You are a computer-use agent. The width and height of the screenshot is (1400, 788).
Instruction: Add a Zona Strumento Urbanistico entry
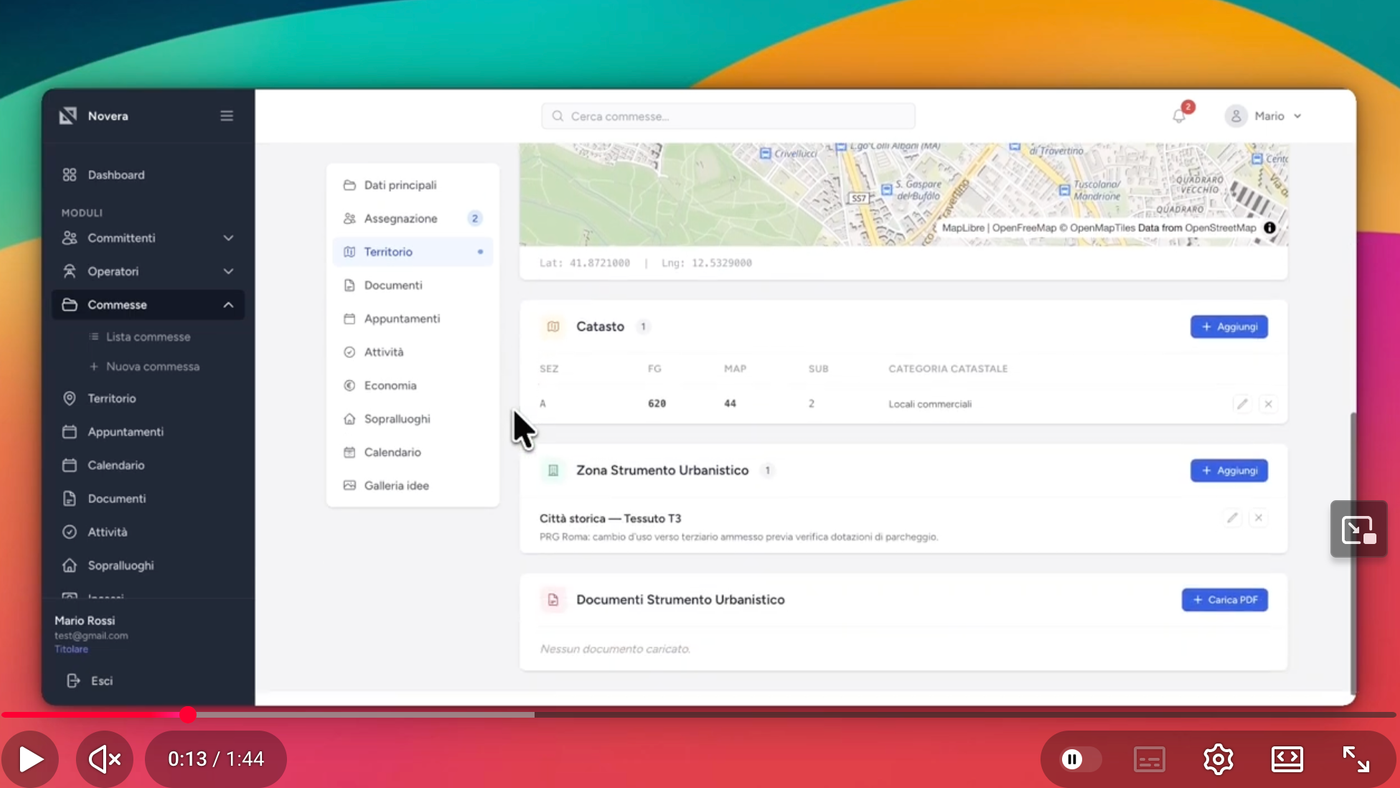(x=1229, y=470)
